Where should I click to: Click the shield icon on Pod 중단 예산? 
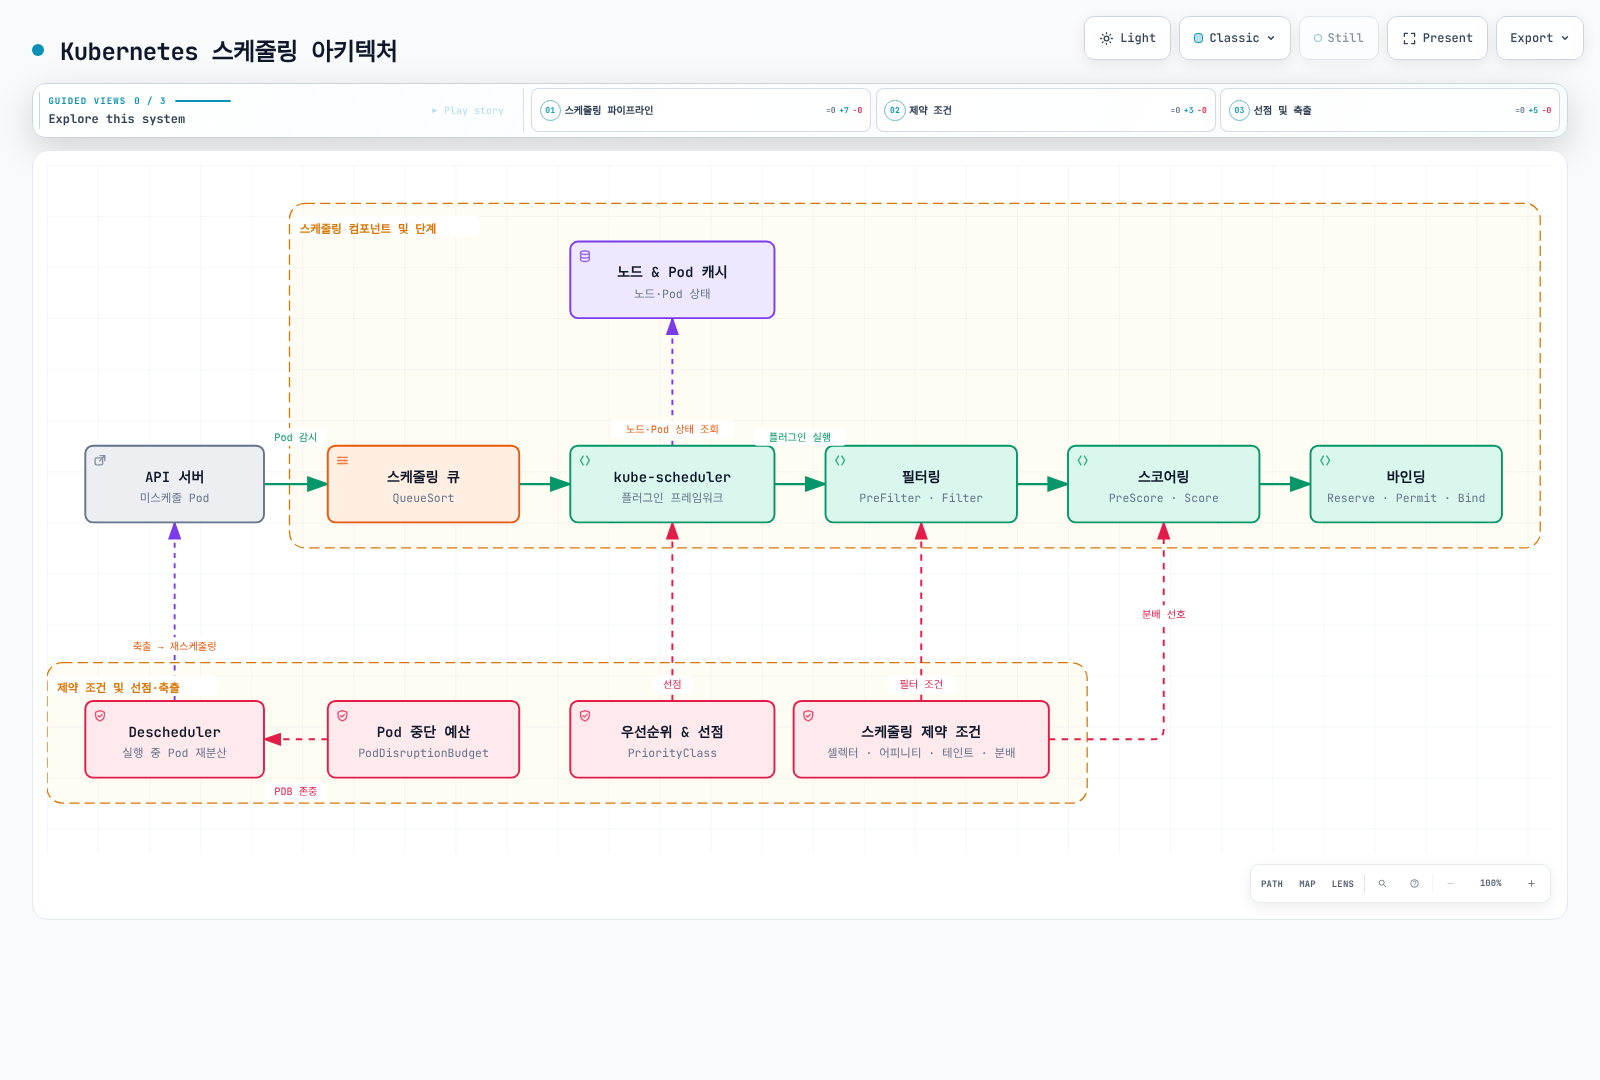[343, 715]
